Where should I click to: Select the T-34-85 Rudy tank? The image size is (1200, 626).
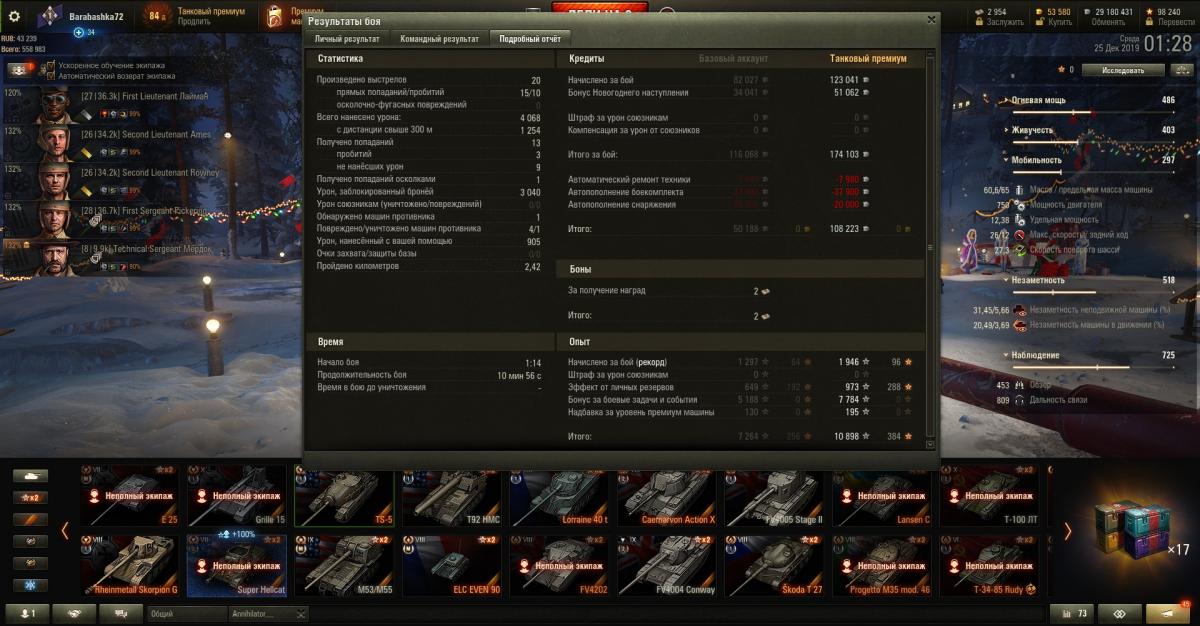(x=992, y=565)
